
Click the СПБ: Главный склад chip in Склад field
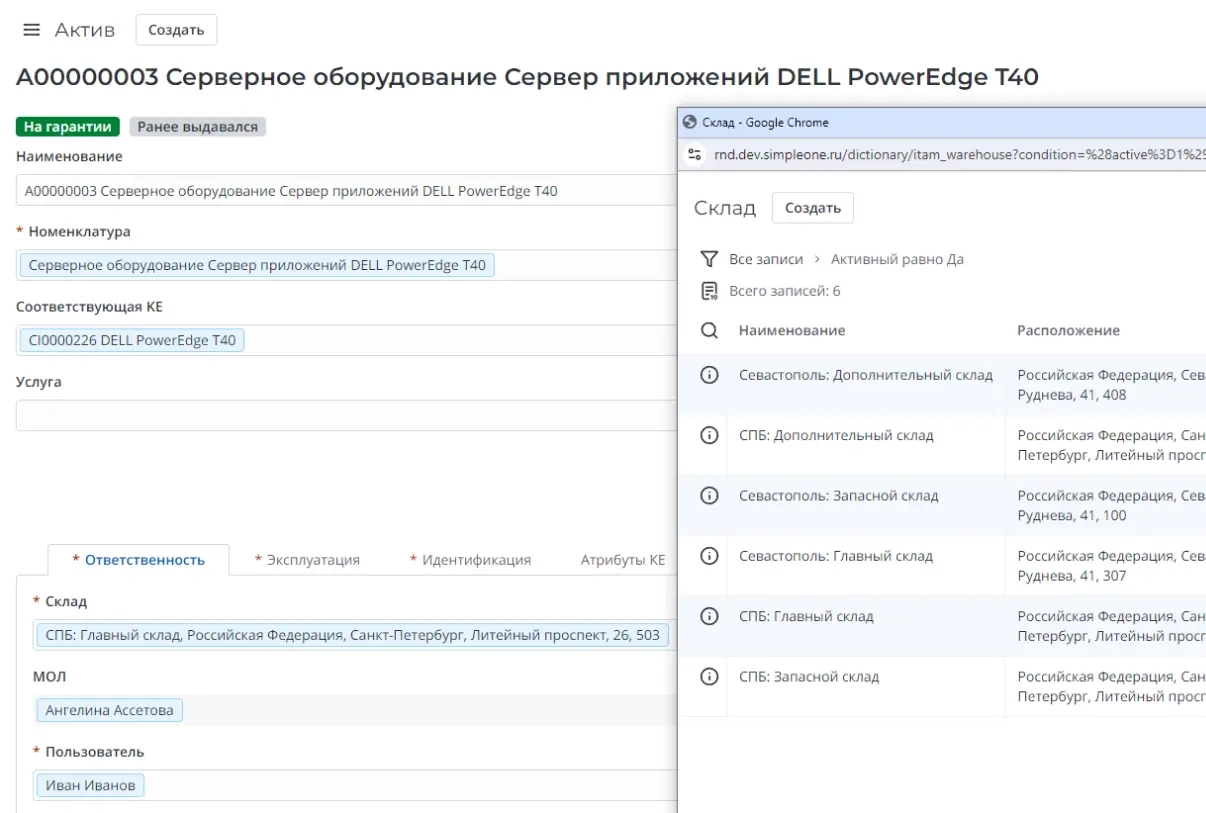(353, 635)
